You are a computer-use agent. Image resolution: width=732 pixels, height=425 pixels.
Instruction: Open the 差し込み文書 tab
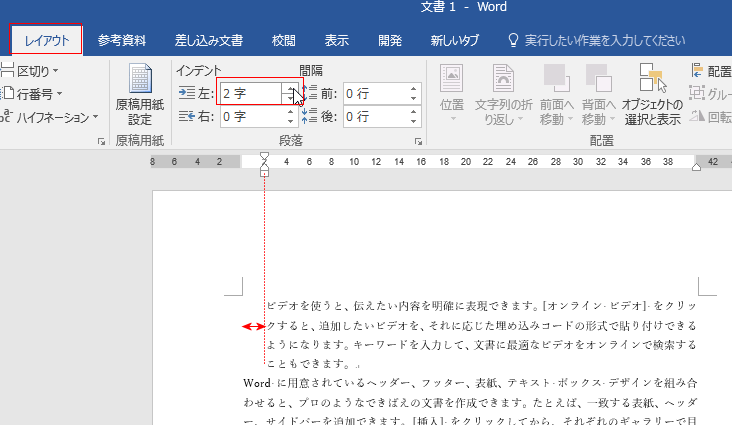pyautogui.click(x=209, y=41)
